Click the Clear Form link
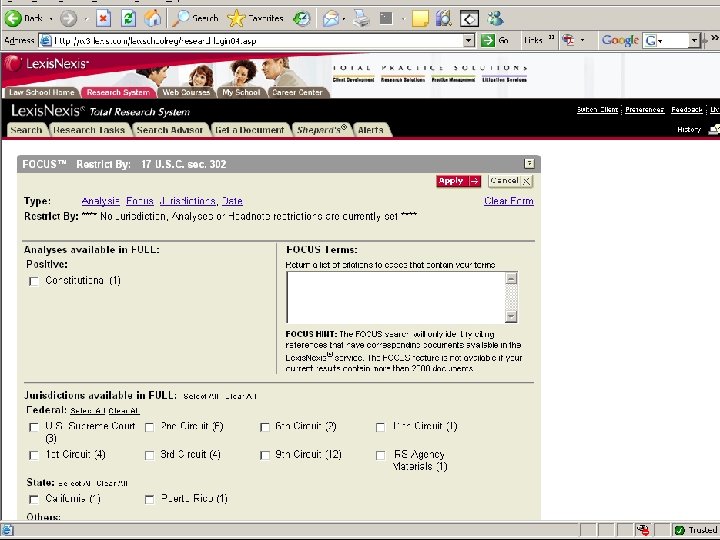 click(509, 201)
